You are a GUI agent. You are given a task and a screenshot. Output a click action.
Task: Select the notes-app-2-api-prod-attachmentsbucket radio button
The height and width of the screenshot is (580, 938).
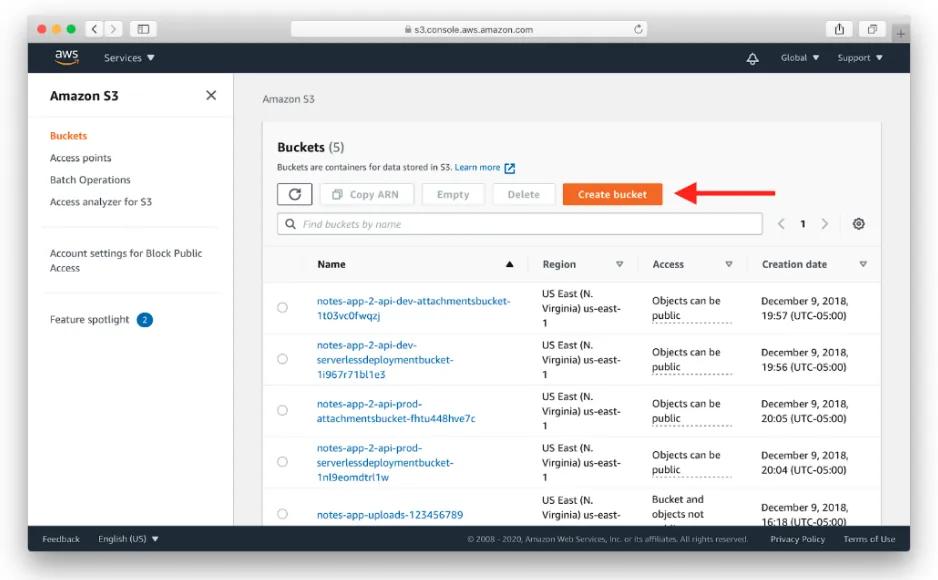282,410
